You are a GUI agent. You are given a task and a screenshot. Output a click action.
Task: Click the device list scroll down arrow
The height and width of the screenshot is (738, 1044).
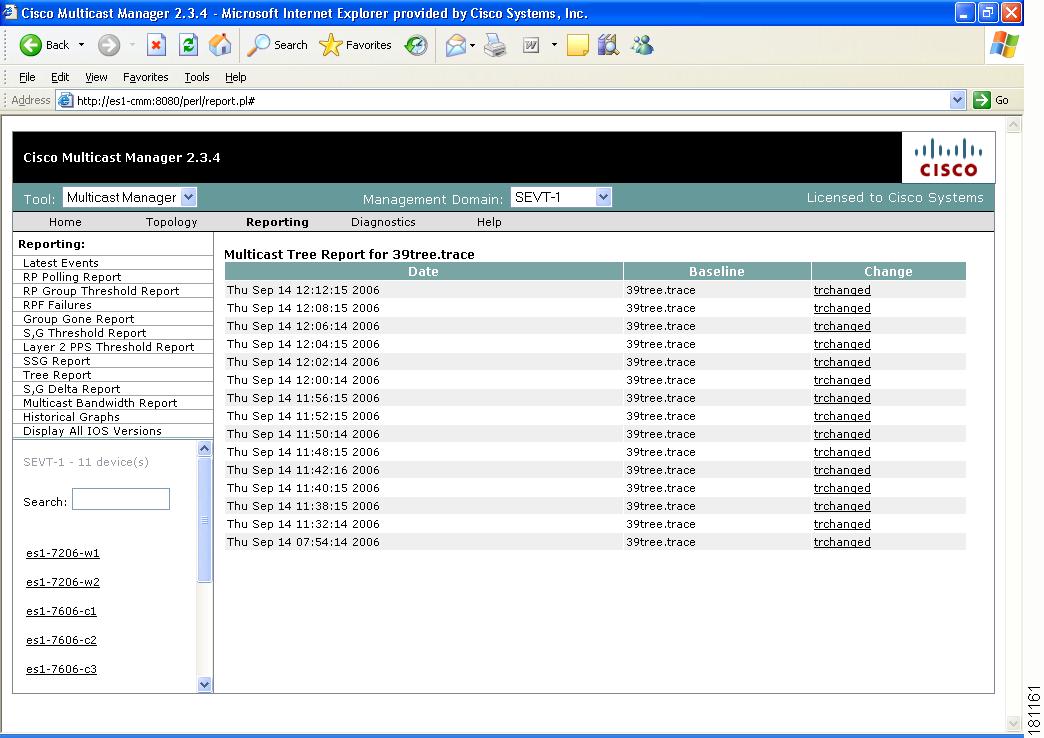204,684
